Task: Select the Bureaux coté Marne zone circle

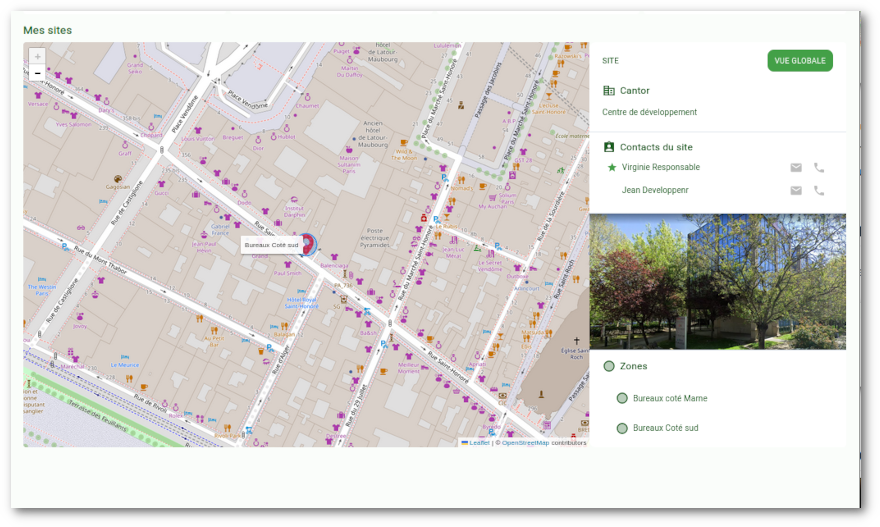Action: (622, 398)
